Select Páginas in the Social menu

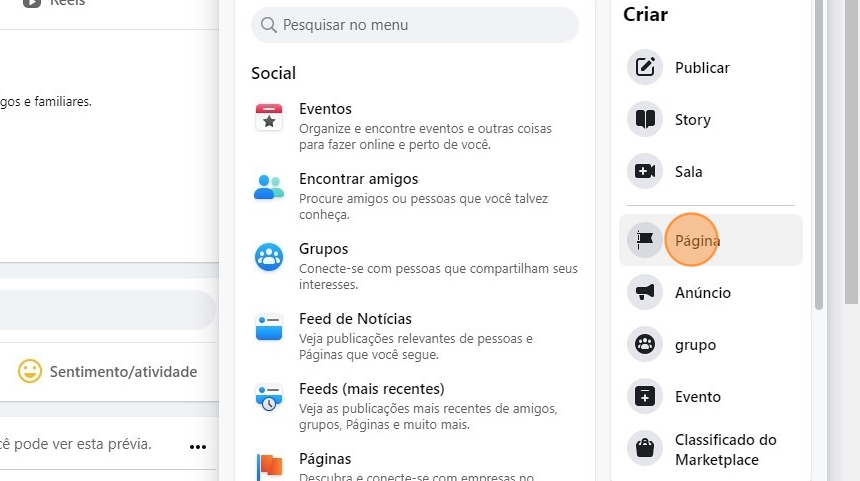(325, 459)
